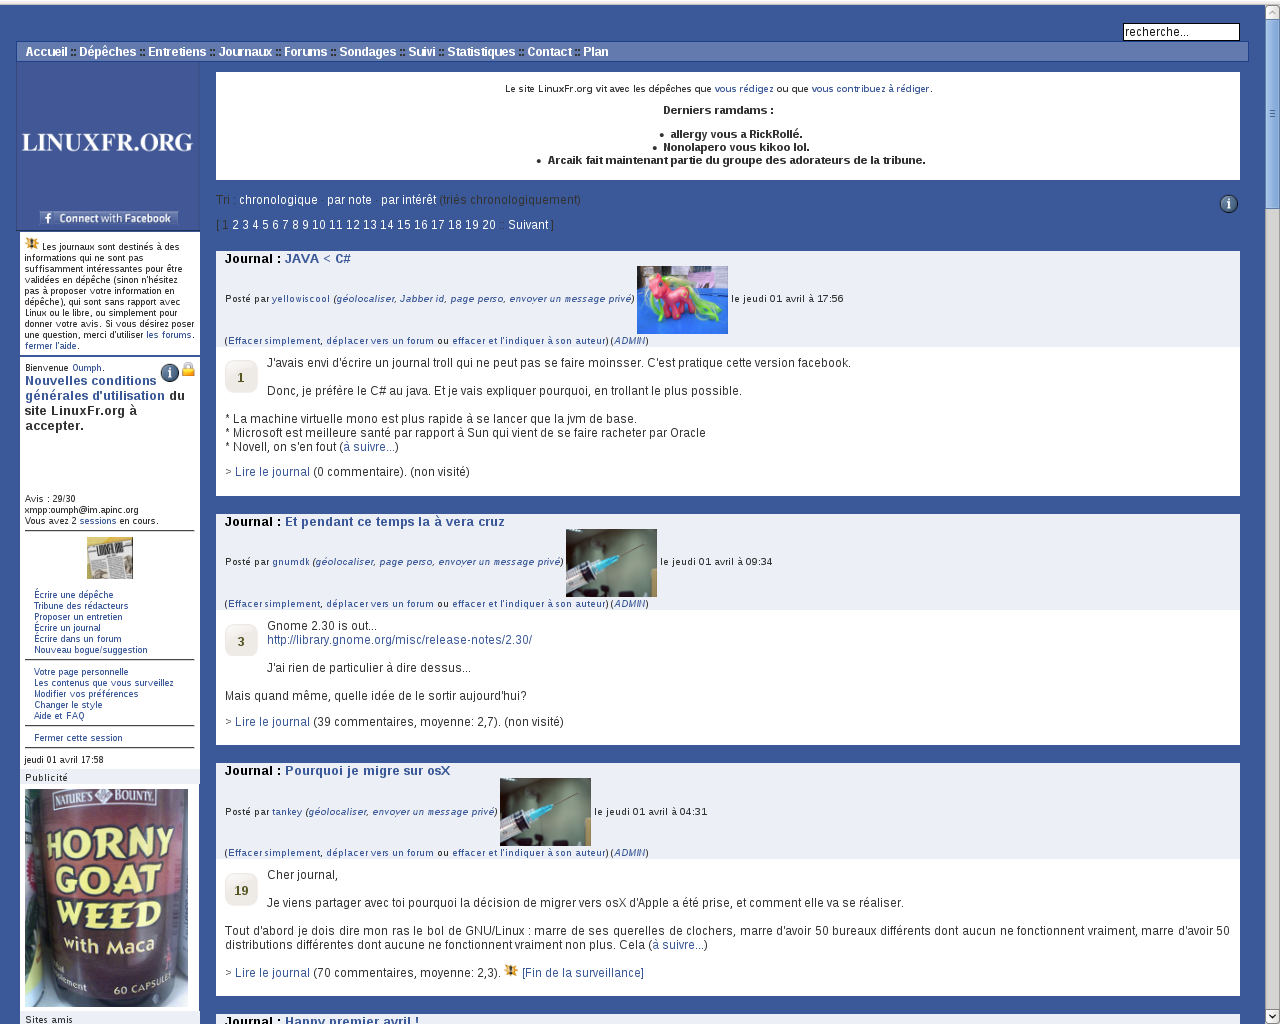
Task: Click the star icon next to Fin de la surveillance
Action: pyautogui.click(x=511, y=971)
